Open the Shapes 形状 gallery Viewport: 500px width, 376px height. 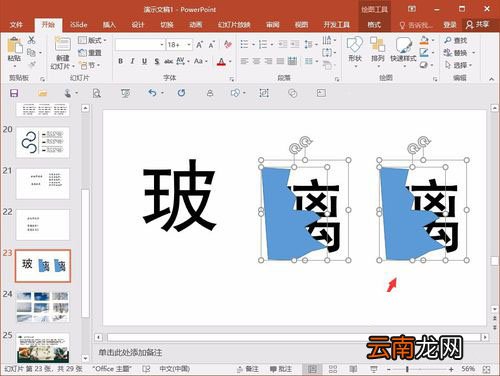point(355,51)
